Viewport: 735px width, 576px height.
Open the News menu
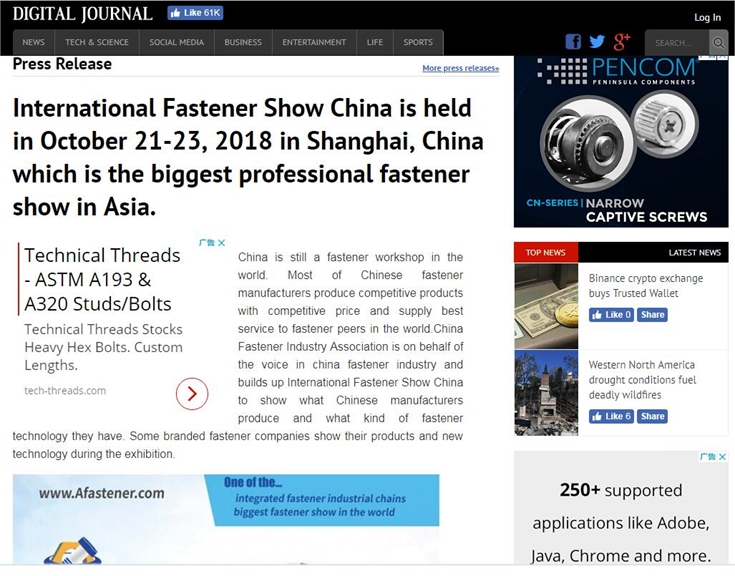click(34, 42)
